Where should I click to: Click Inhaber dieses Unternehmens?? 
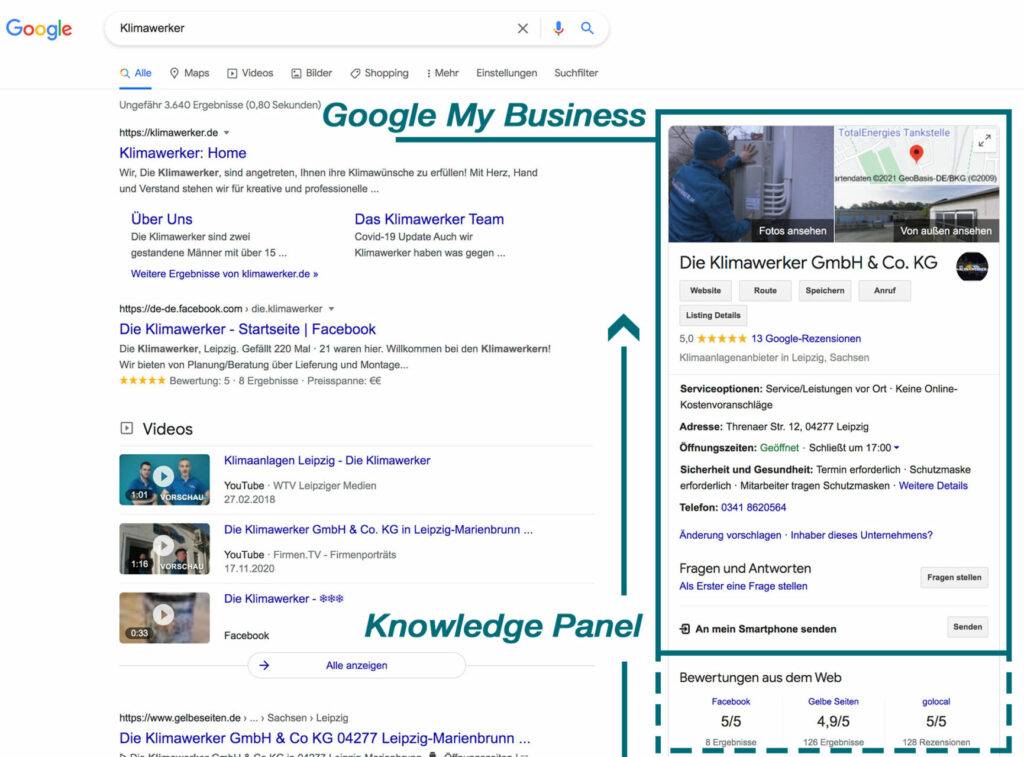point(861,535)
